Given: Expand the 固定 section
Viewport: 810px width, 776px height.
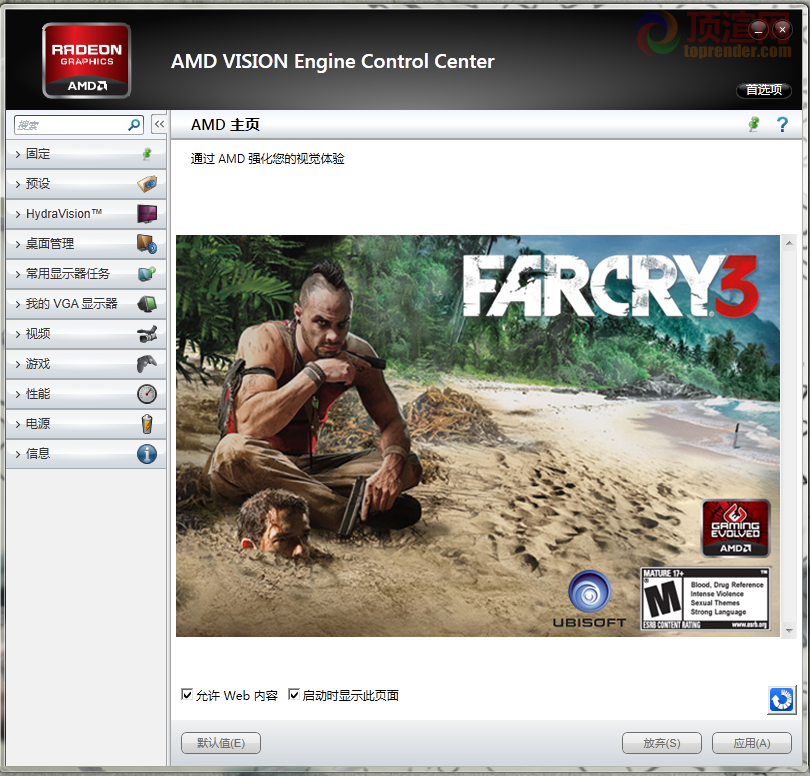Looking at the screenshot, I should pos(86,154).
